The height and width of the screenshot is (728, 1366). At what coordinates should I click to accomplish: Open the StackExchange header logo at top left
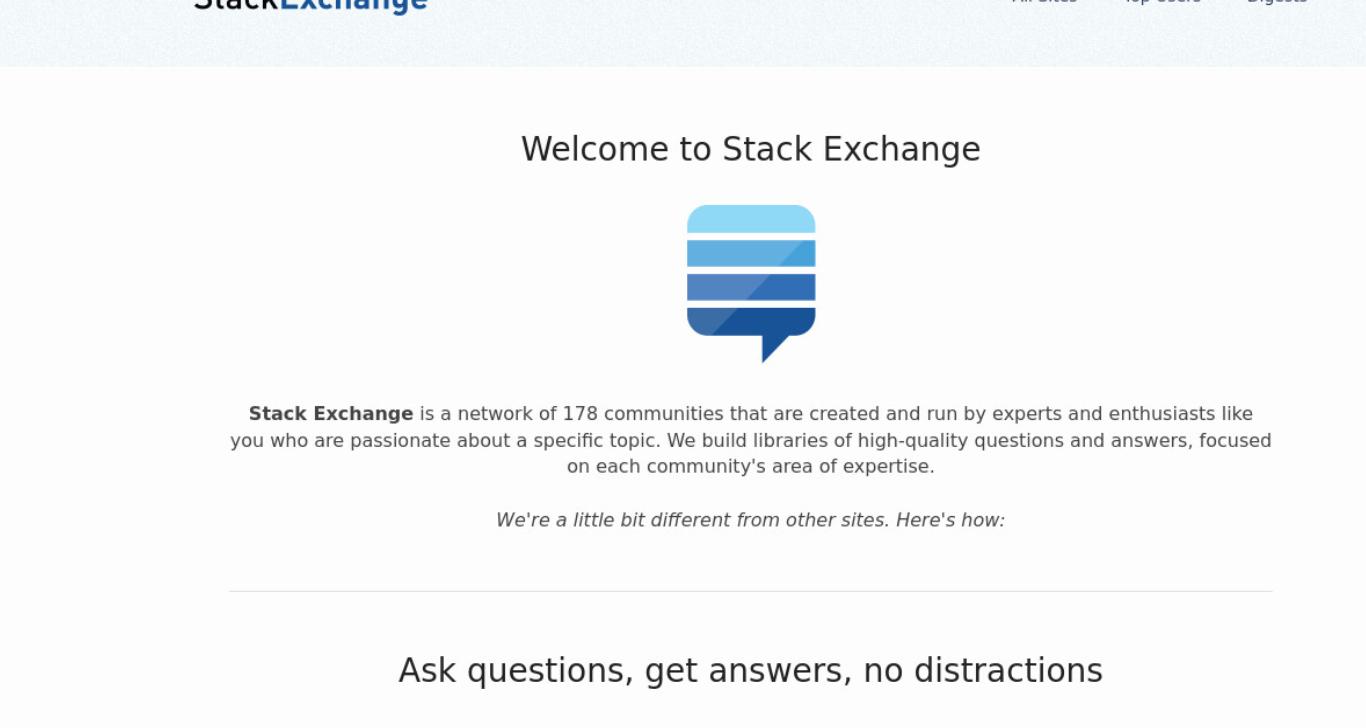(311, 5)
